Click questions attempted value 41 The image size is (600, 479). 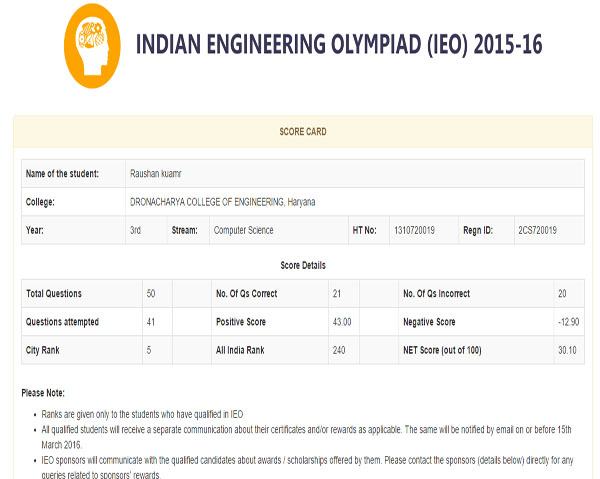pyautogui.click(x=151, y=322)
